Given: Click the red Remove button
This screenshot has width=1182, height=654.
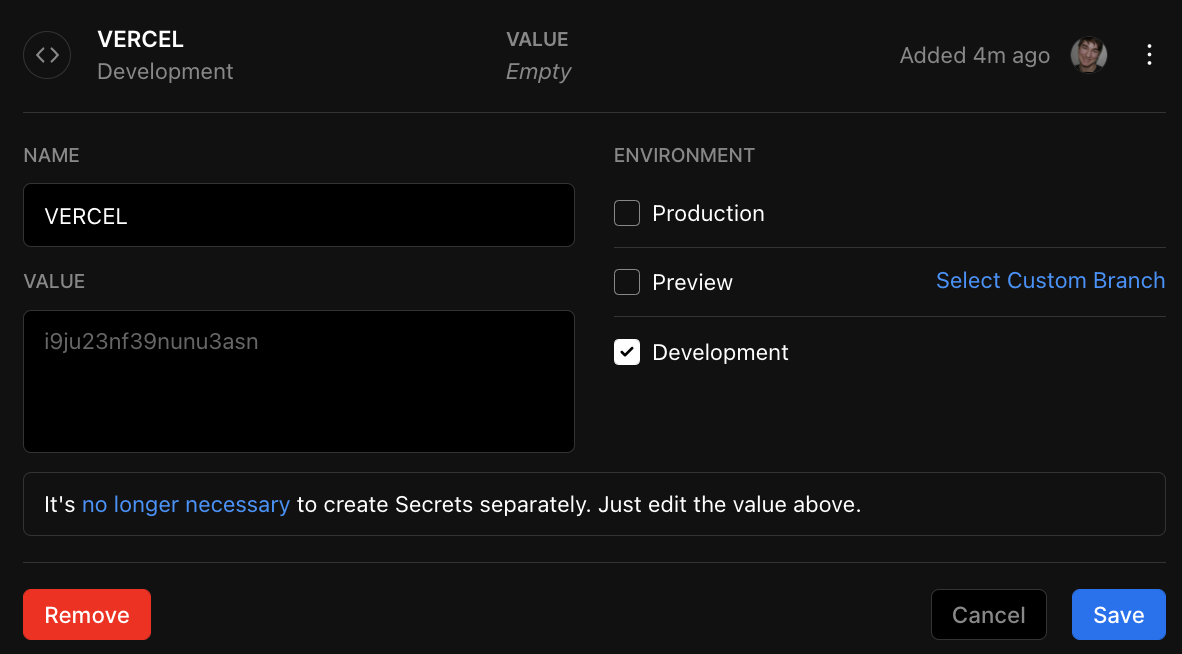Looking at the screenshot, I should click(87, 615).
